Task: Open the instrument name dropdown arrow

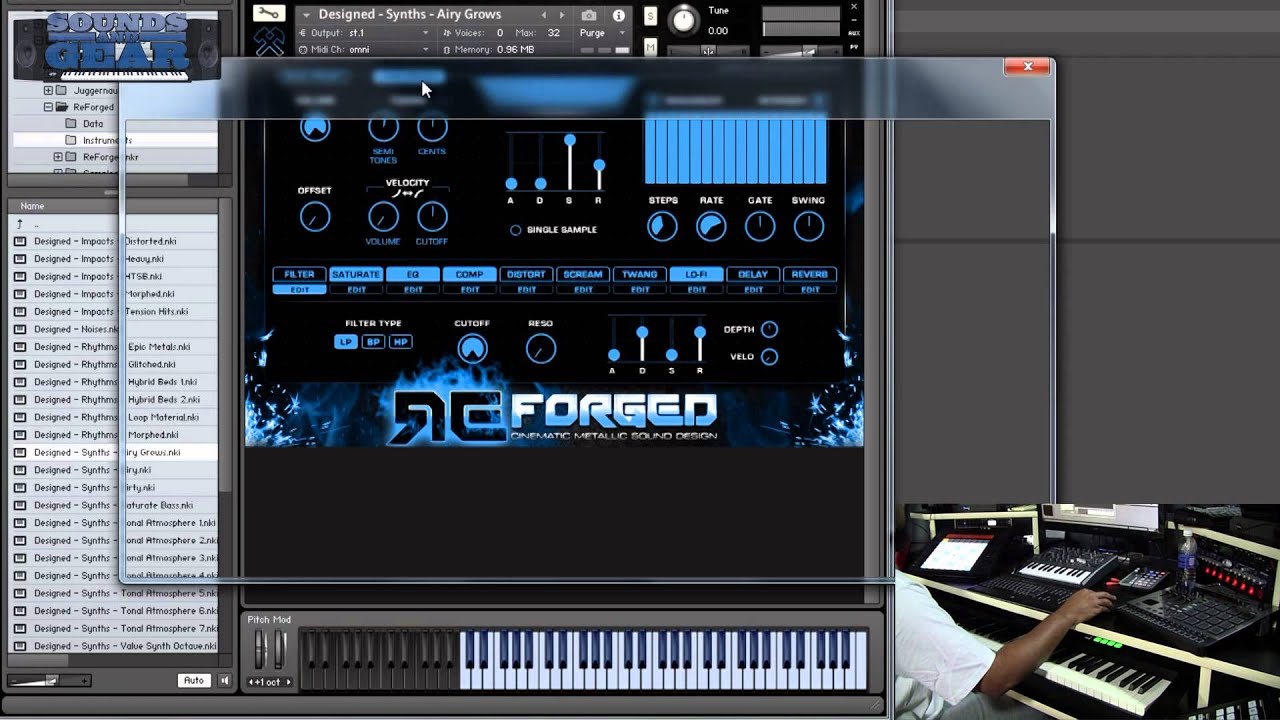Action: (x=306, y=15)
